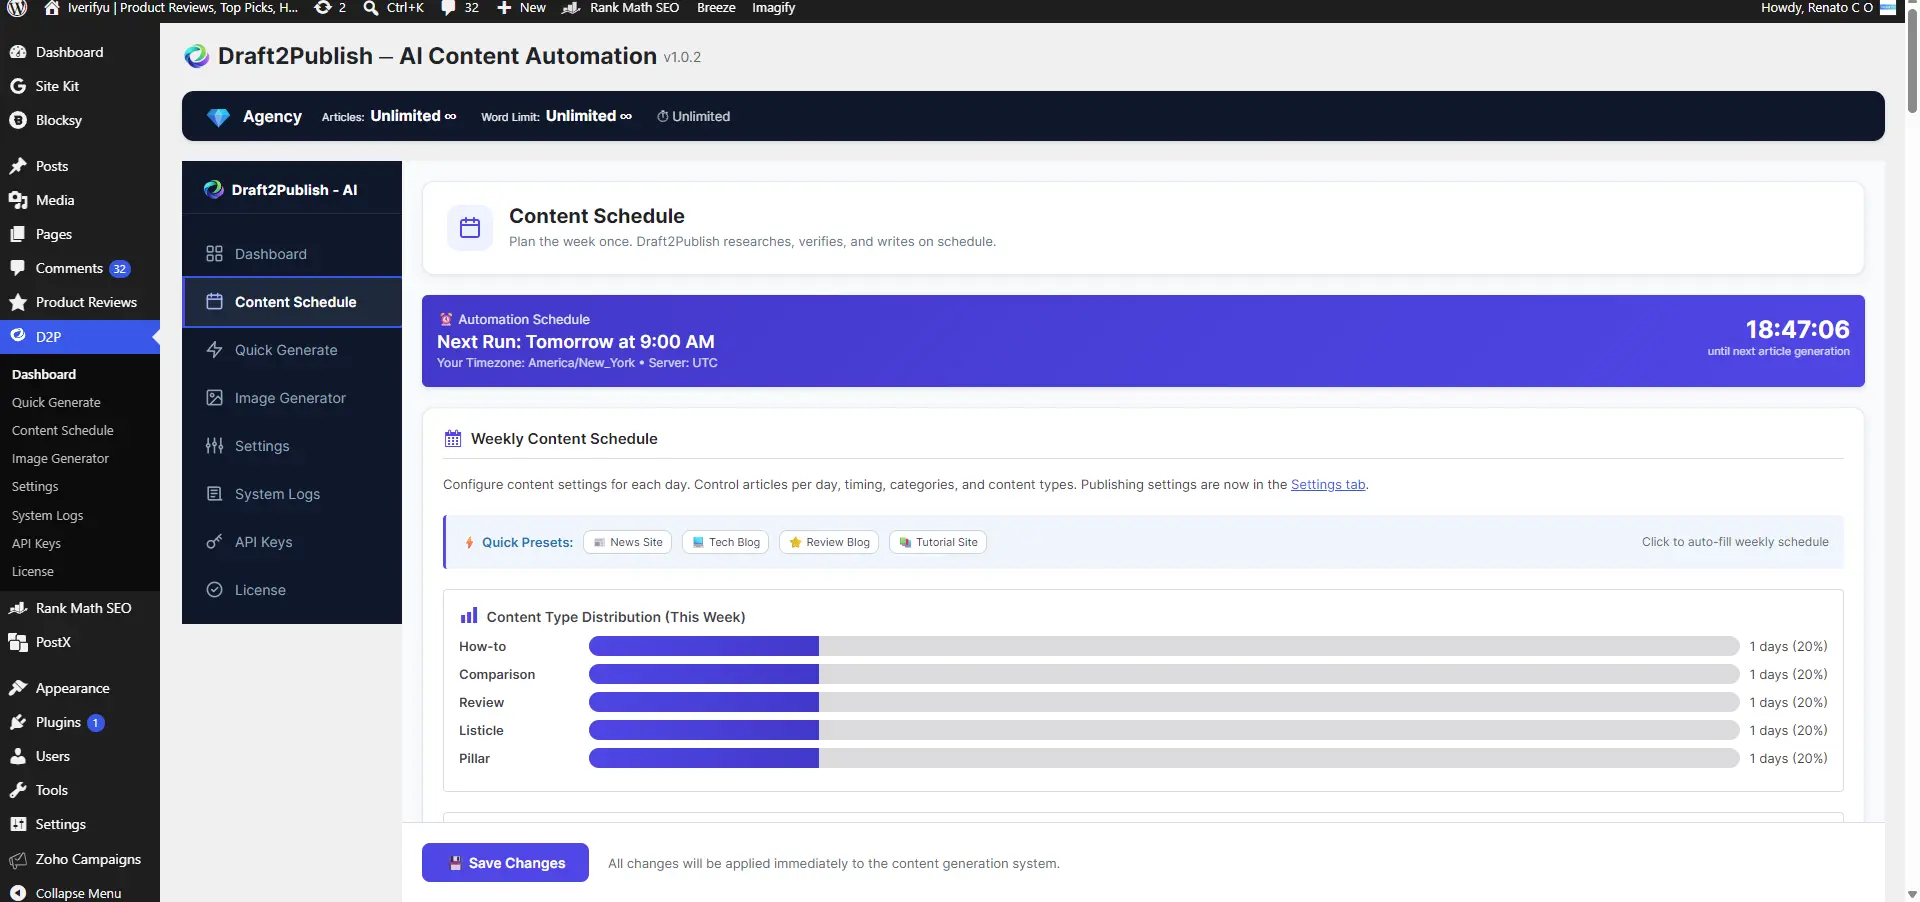This screenshot has width=1920, height=902.
Task: Click the Weekly Content Schedule calendar icon
Action: pyautogui.click(x=453, y=439)
